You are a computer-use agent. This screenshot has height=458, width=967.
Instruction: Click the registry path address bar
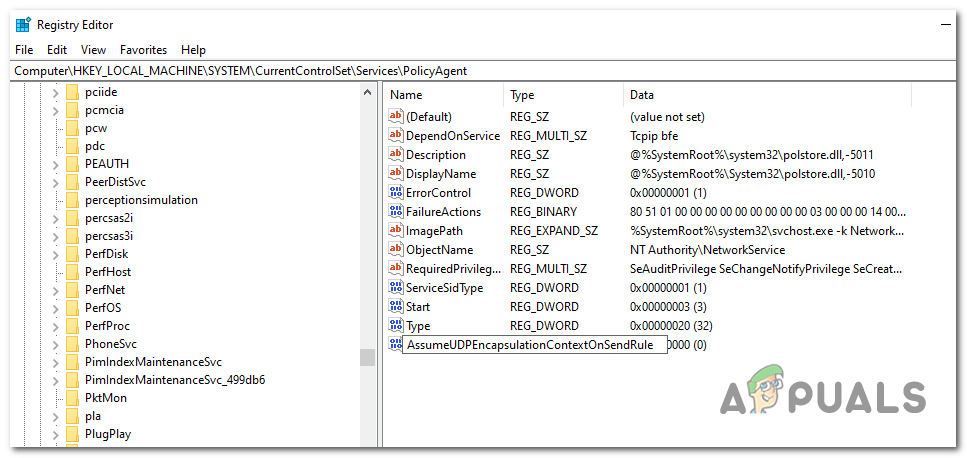(x=480, y=71)
